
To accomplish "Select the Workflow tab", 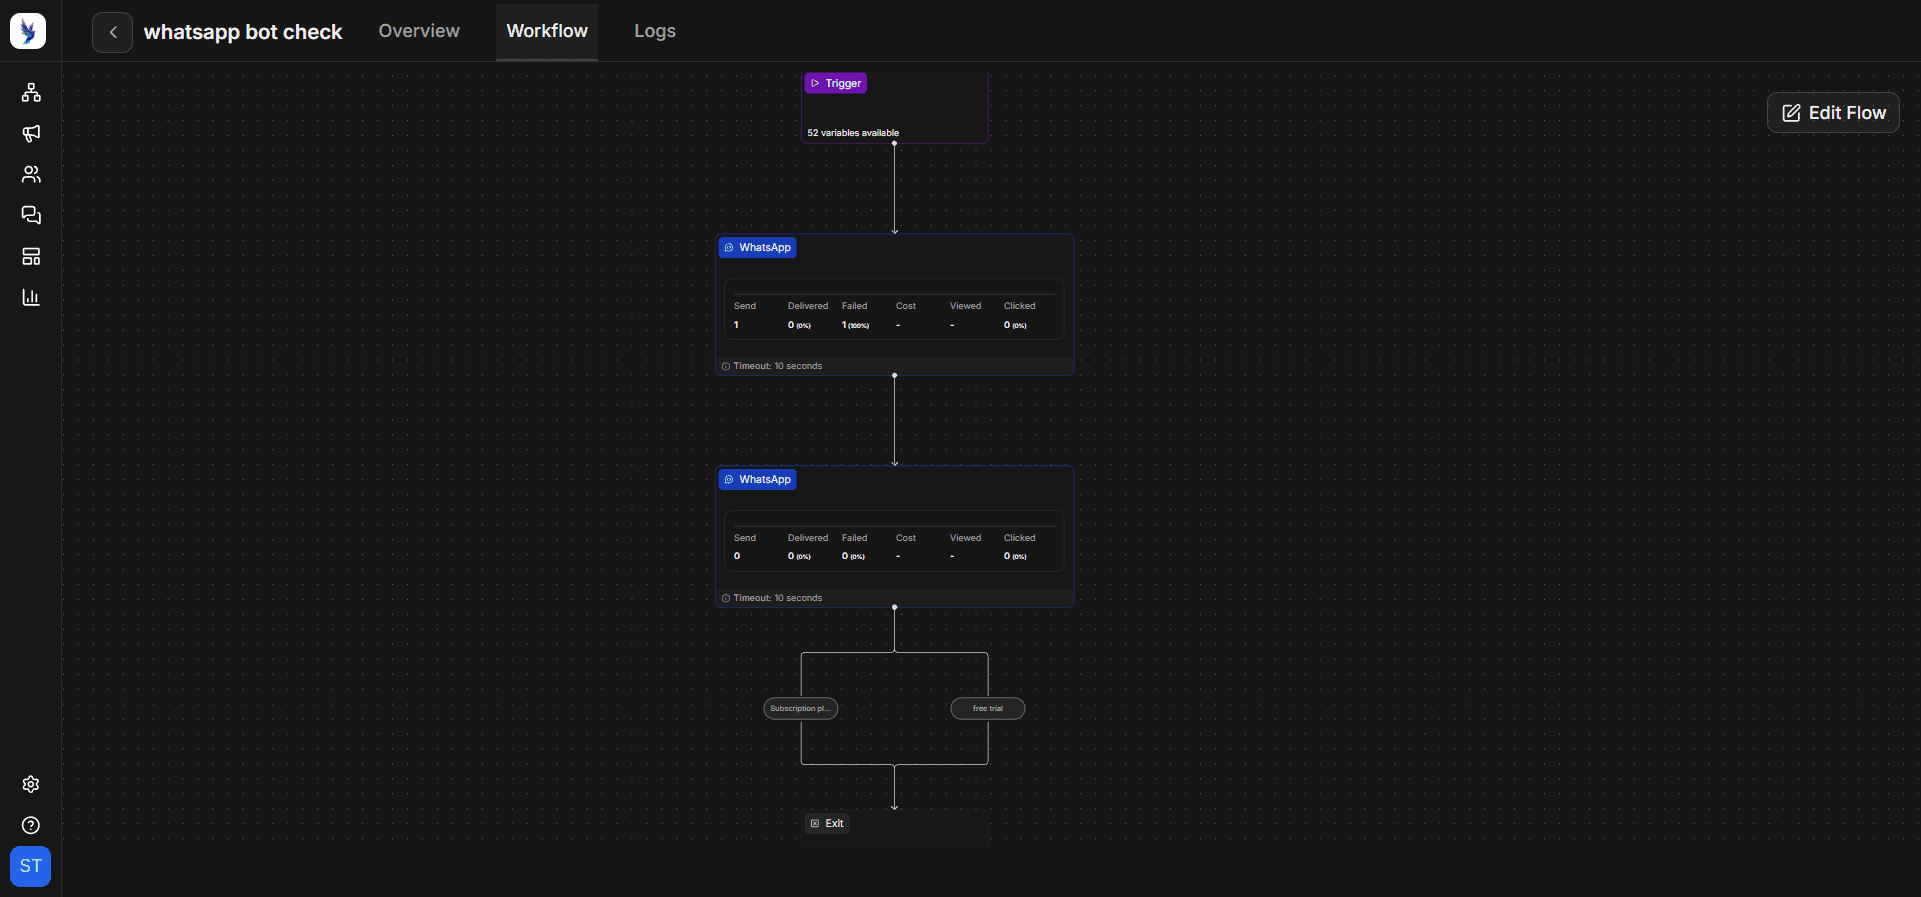I will coord(547,31).
